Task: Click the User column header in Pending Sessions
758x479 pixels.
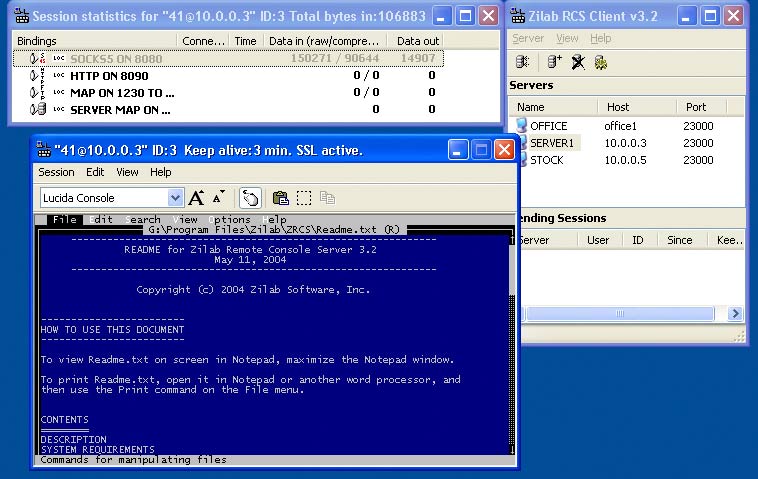Action: tap(598, 240)
